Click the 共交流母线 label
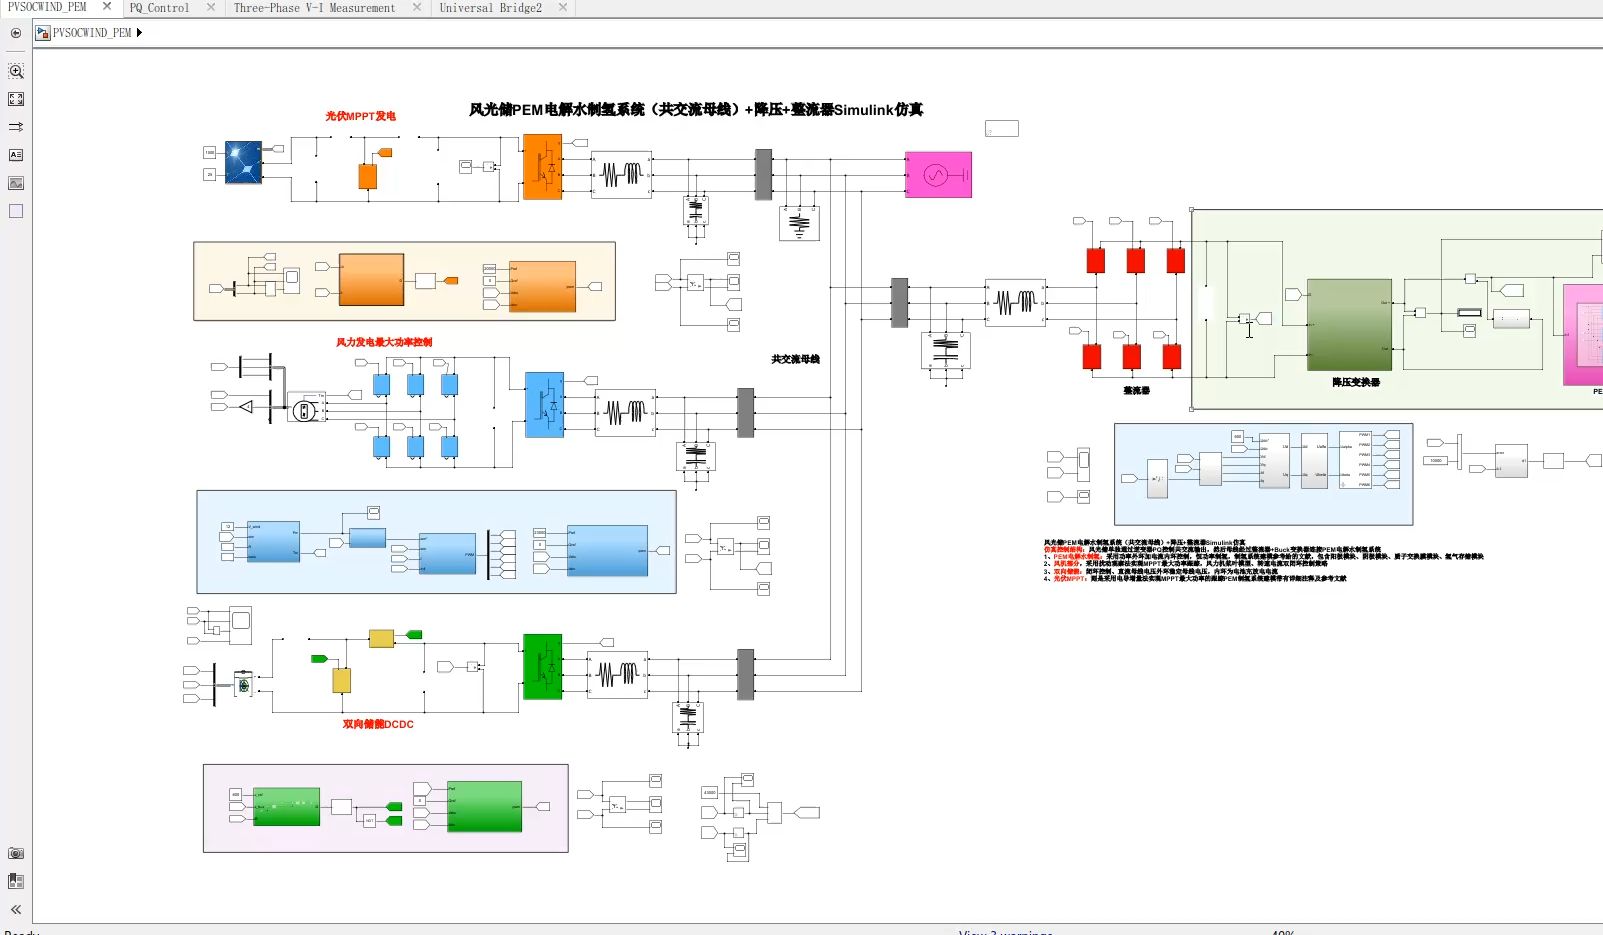The image size is (1603, 935). tap(795, 359)
